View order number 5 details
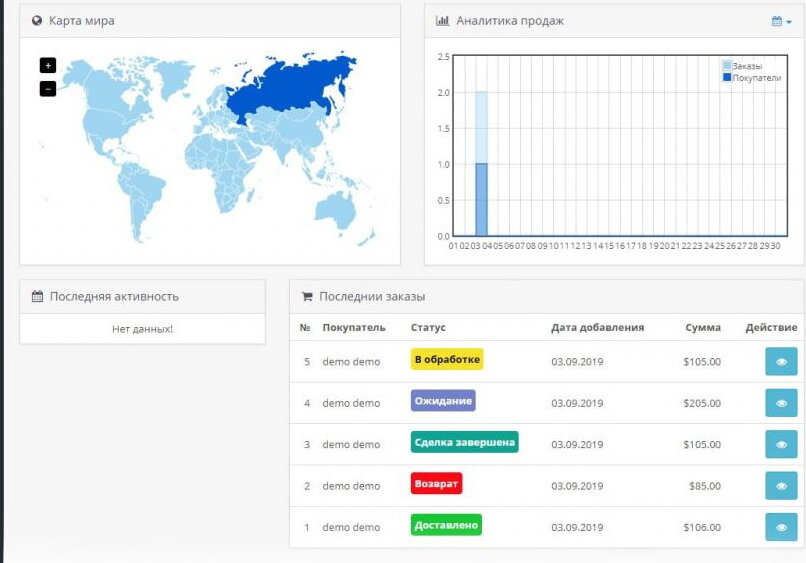806x563 pixels. click(x=780, y=362)
